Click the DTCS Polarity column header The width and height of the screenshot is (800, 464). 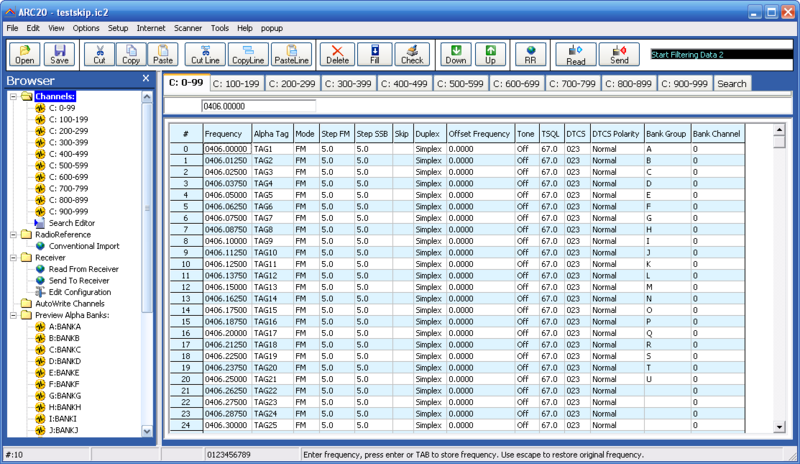pyautogui.click(x=617, y=134)
